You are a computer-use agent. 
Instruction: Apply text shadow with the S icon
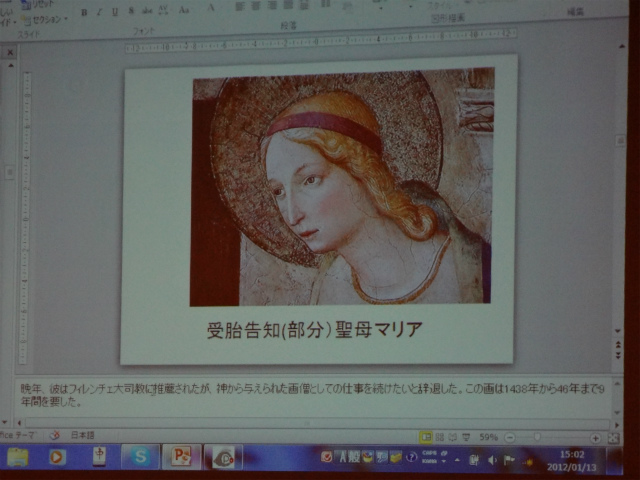pyautogui.click(x=131, y=11)
